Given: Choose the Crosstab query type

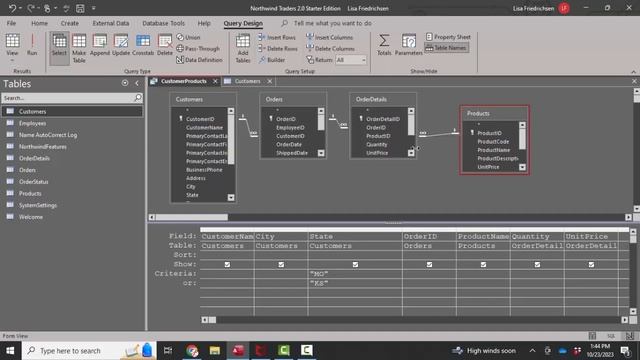Looking at the screenshot, I should [143, 45].
